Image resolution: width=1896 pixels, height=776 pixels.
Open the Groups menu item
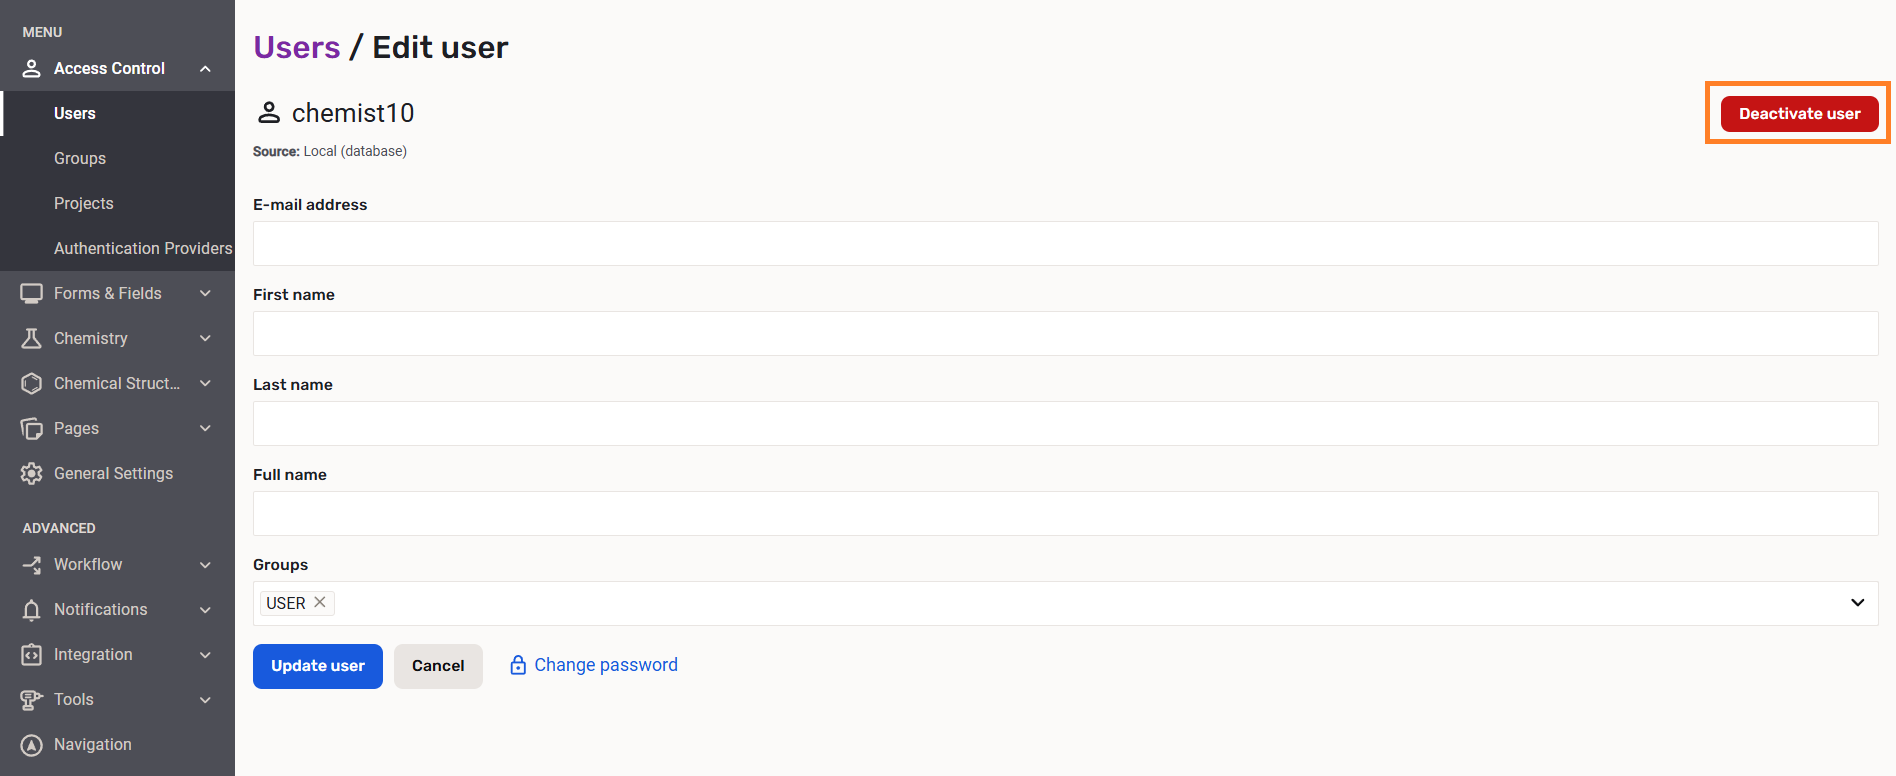[80, 158]
